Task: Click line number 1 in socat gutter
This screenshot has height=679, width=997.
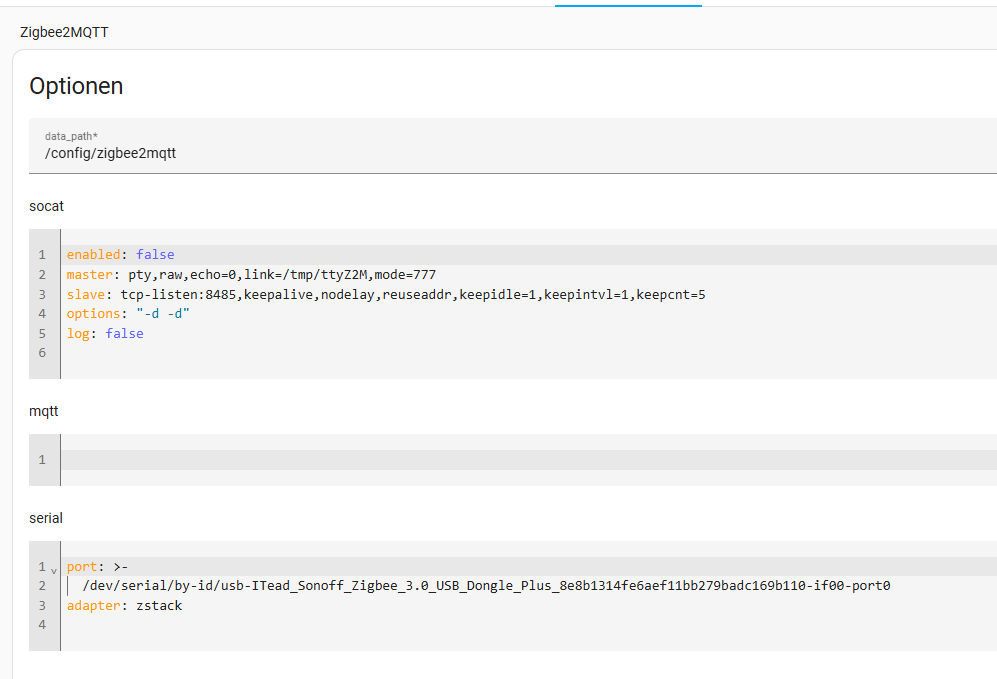Action: [42, 255]
